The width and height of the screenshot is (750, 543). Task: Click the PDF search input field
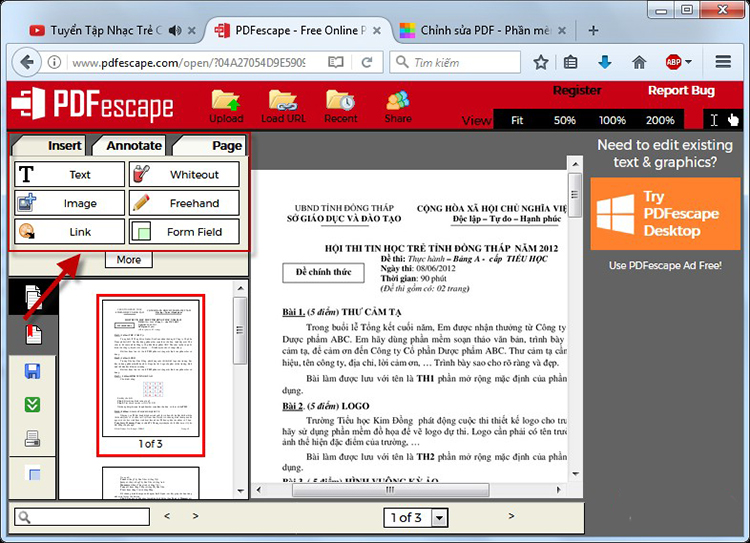82,517
